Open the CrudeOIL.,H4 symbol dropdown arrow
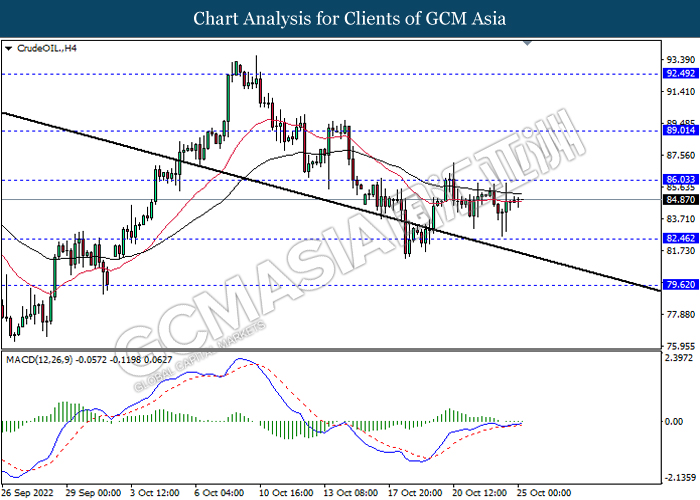Viewport: 700px width, 500px height. coord(9,48)
